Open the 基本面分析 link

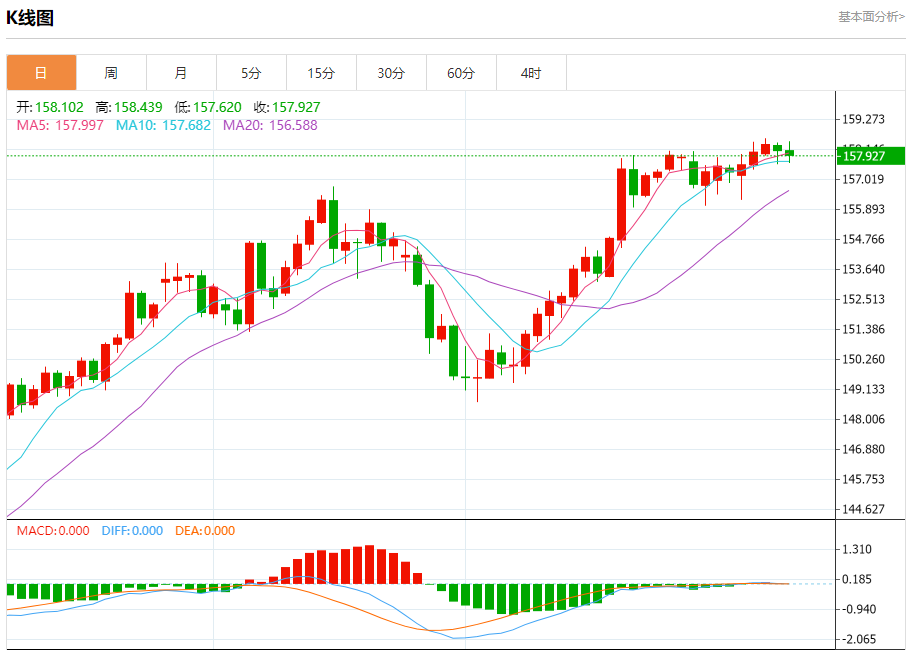pyautogui.click(x=870, y=17)
